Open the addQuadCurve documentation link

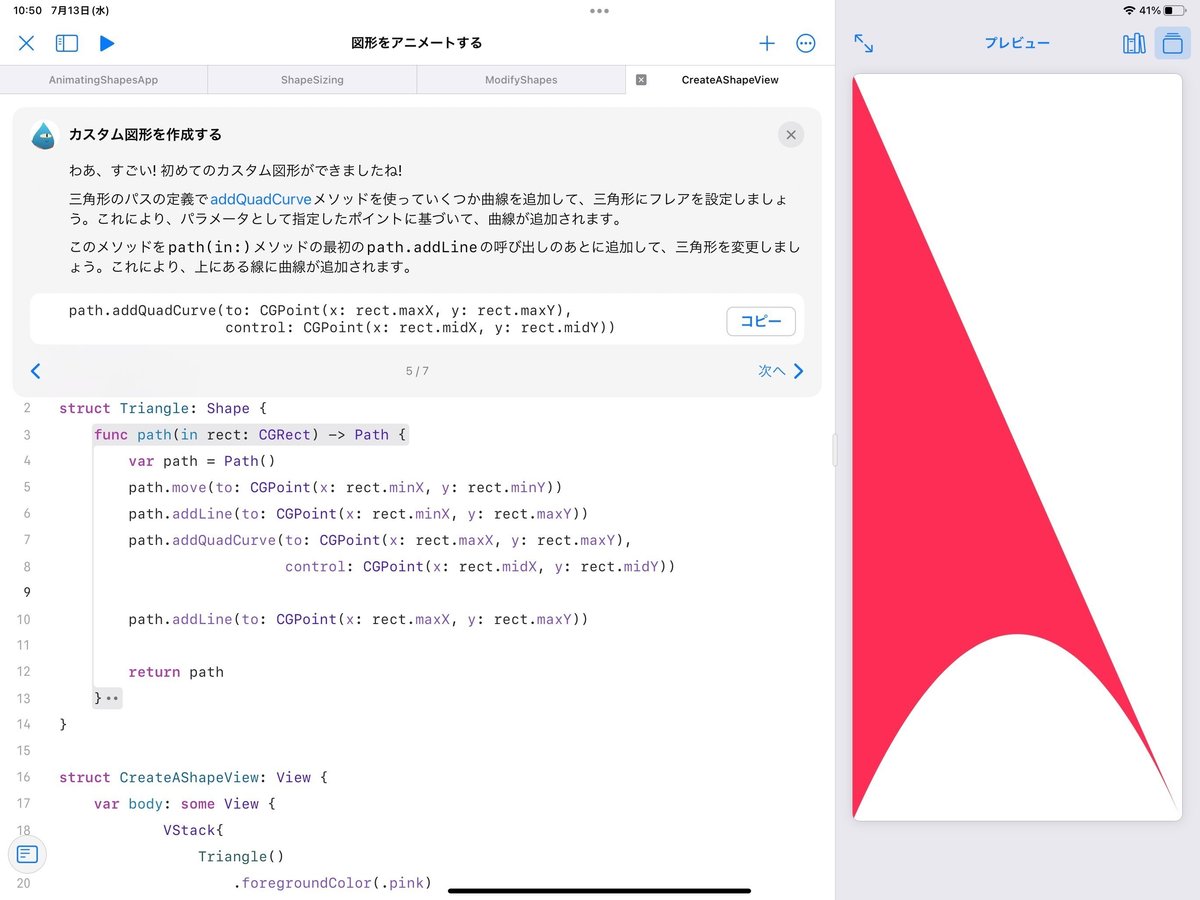261,199
